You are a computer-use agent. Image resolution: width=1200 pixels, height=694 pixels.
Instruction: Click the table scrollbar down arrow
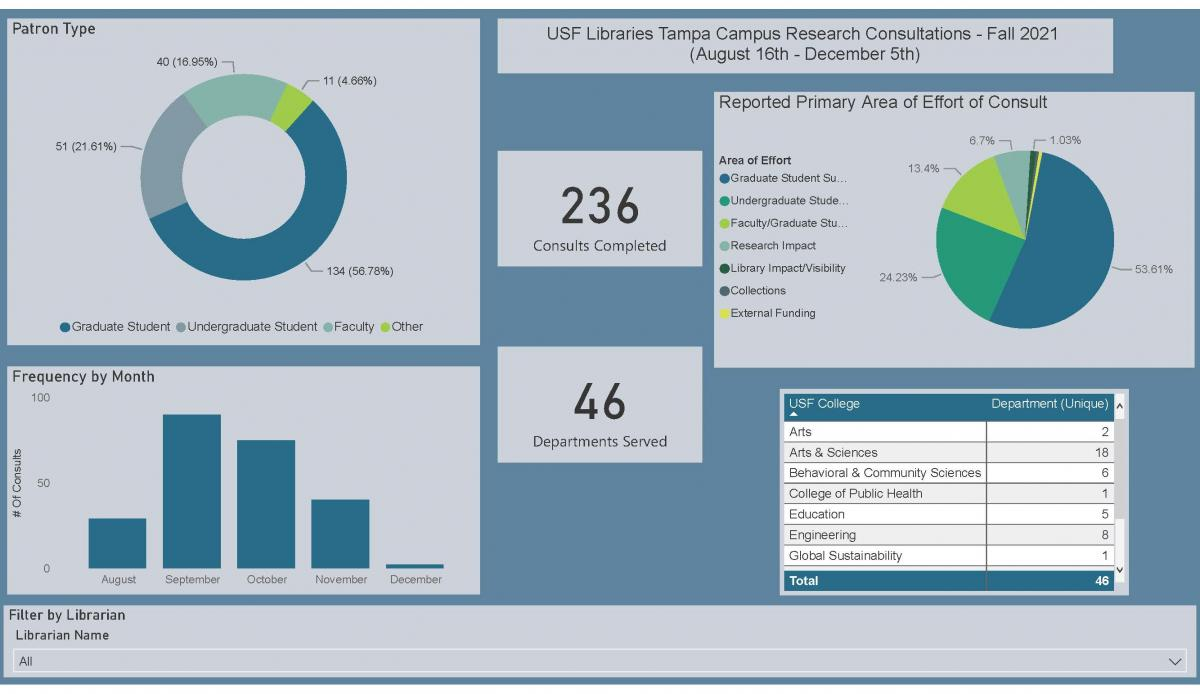(x=1120, y=570)
